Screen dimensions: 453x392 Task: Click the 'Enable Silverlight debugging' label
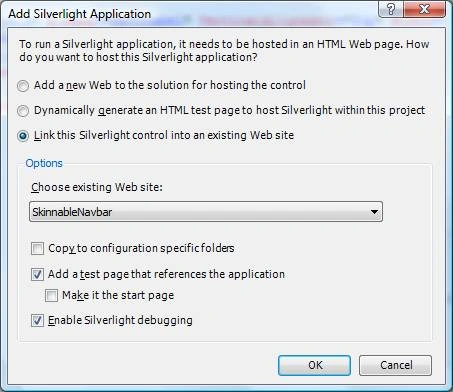120,320
